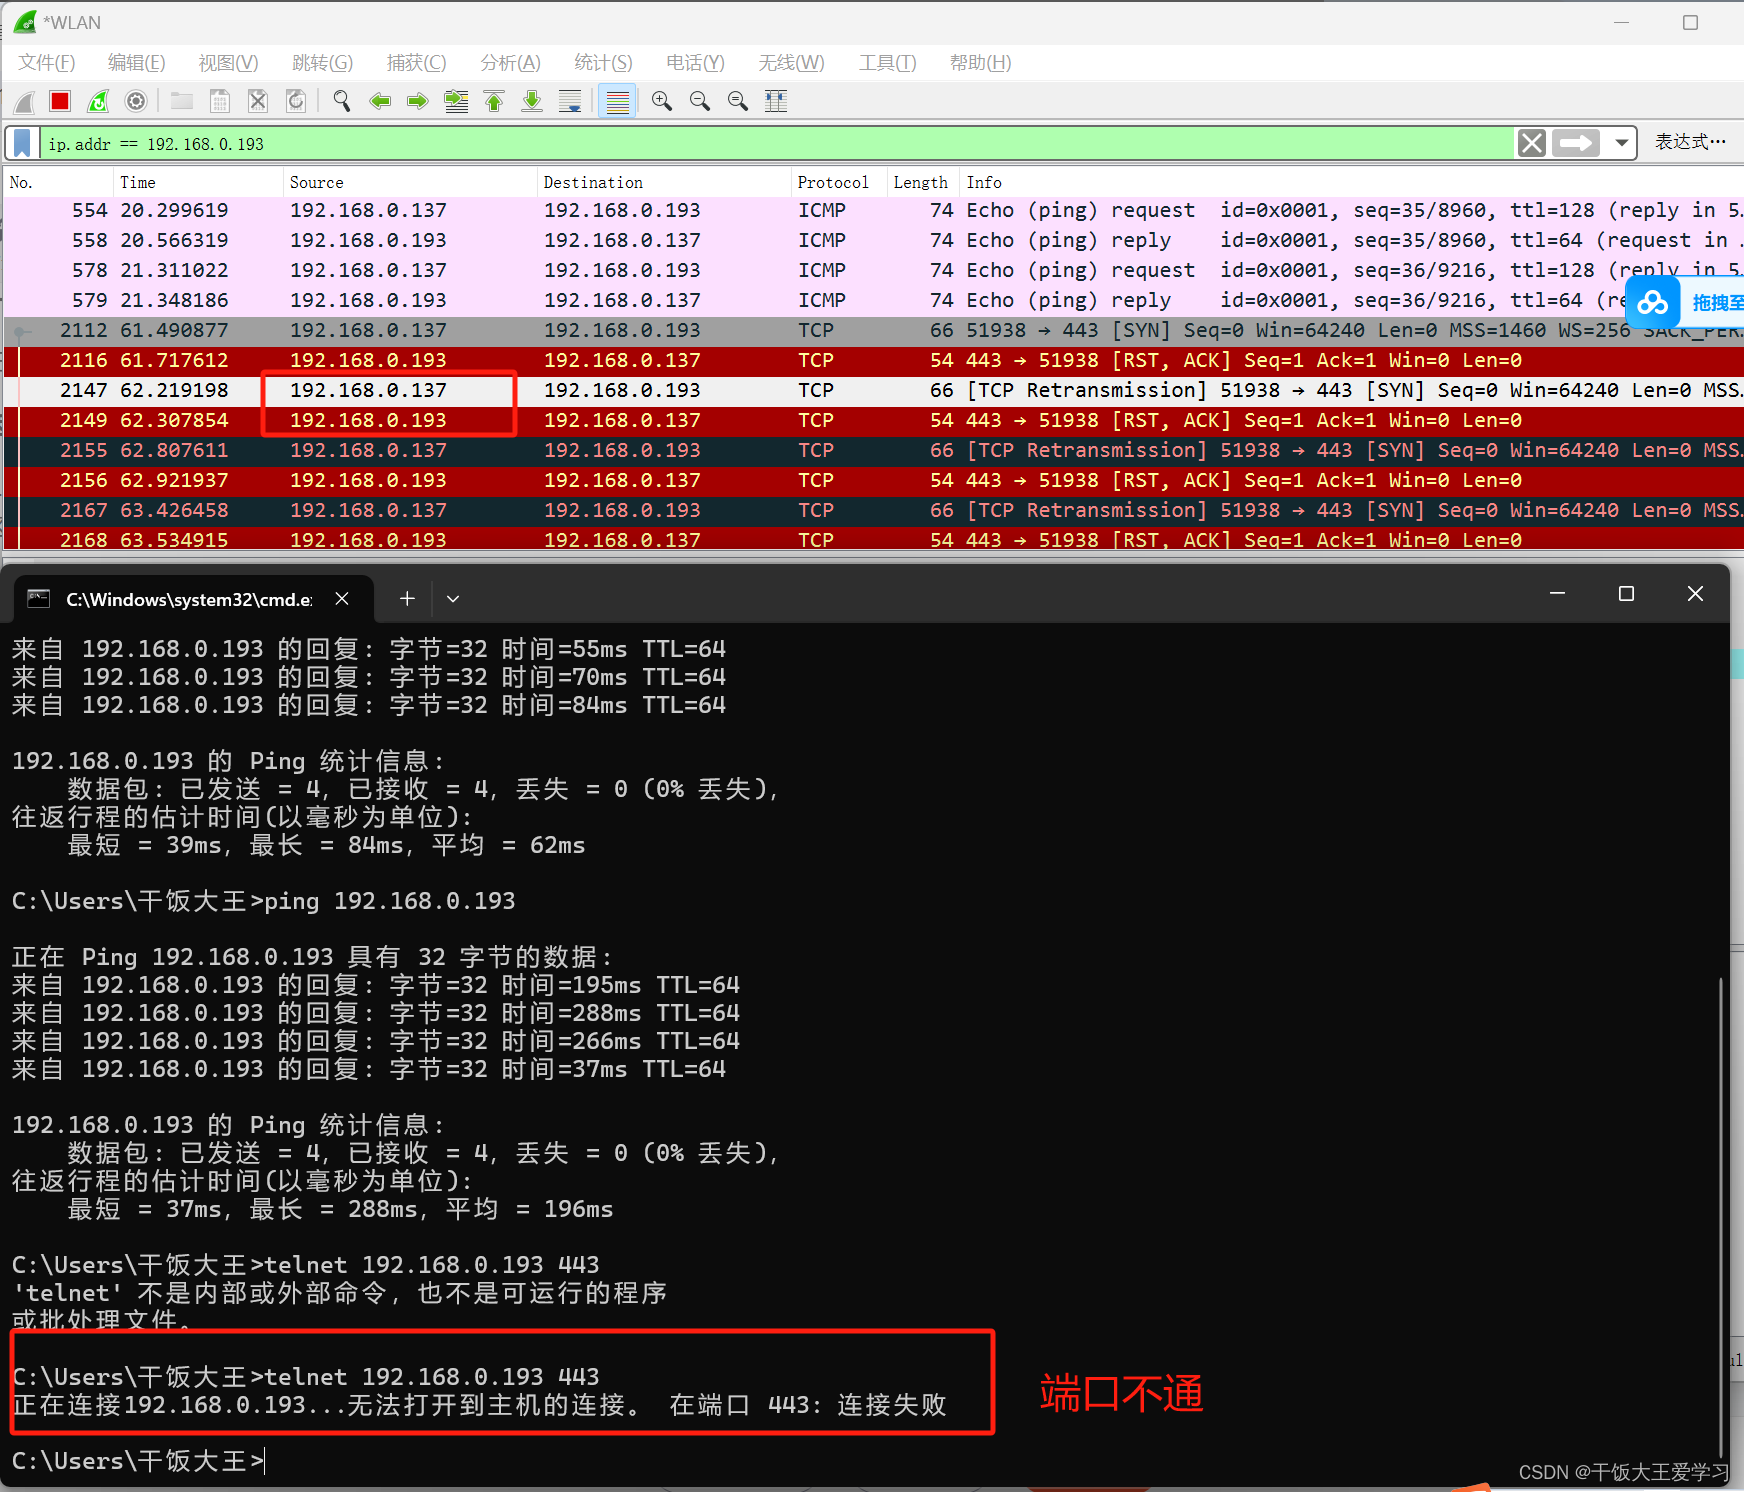Click the start capture shark fin icon
1744x1492 pixels.
tap(24, 101)
